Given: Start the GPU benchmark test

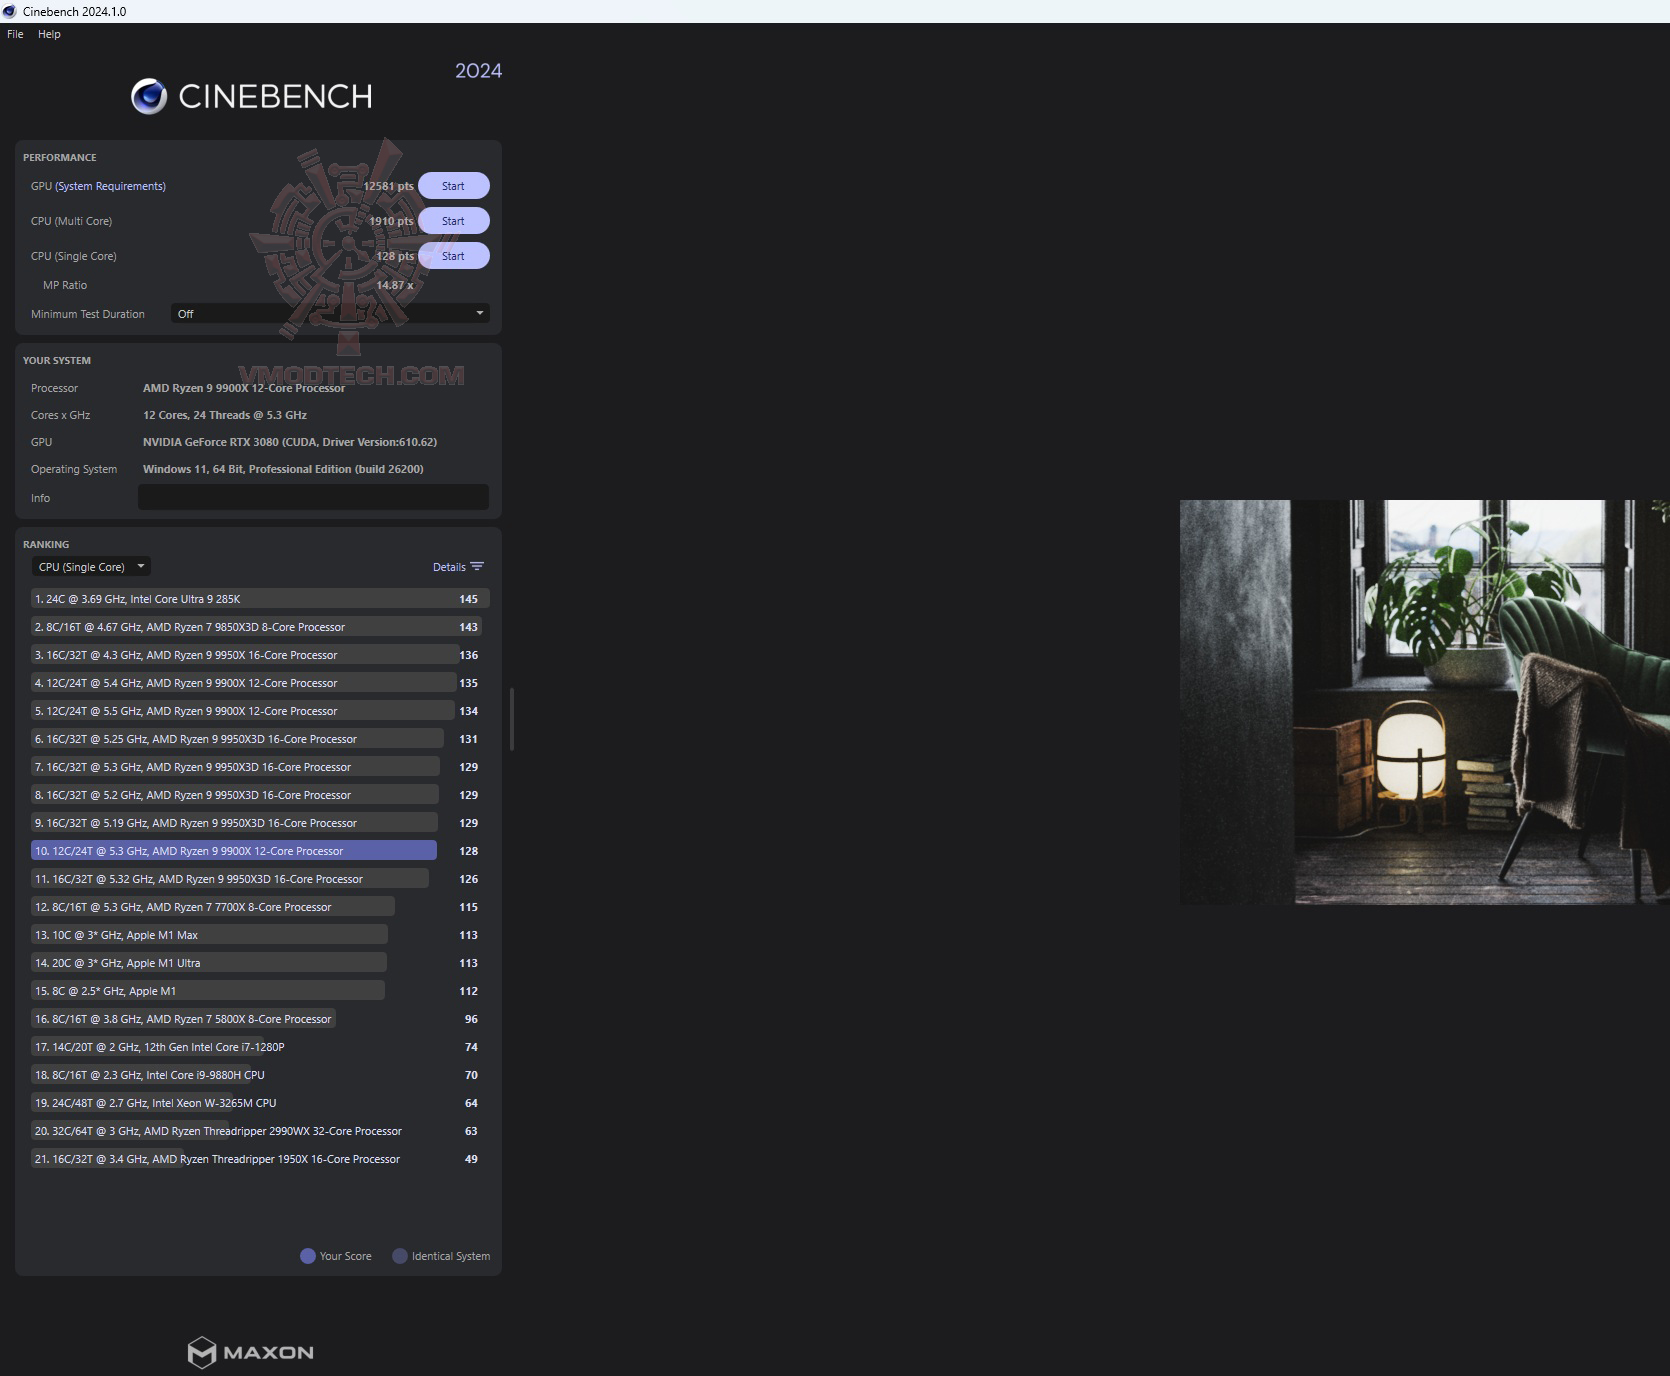Looking at the screenshot, I should point(453,186).
